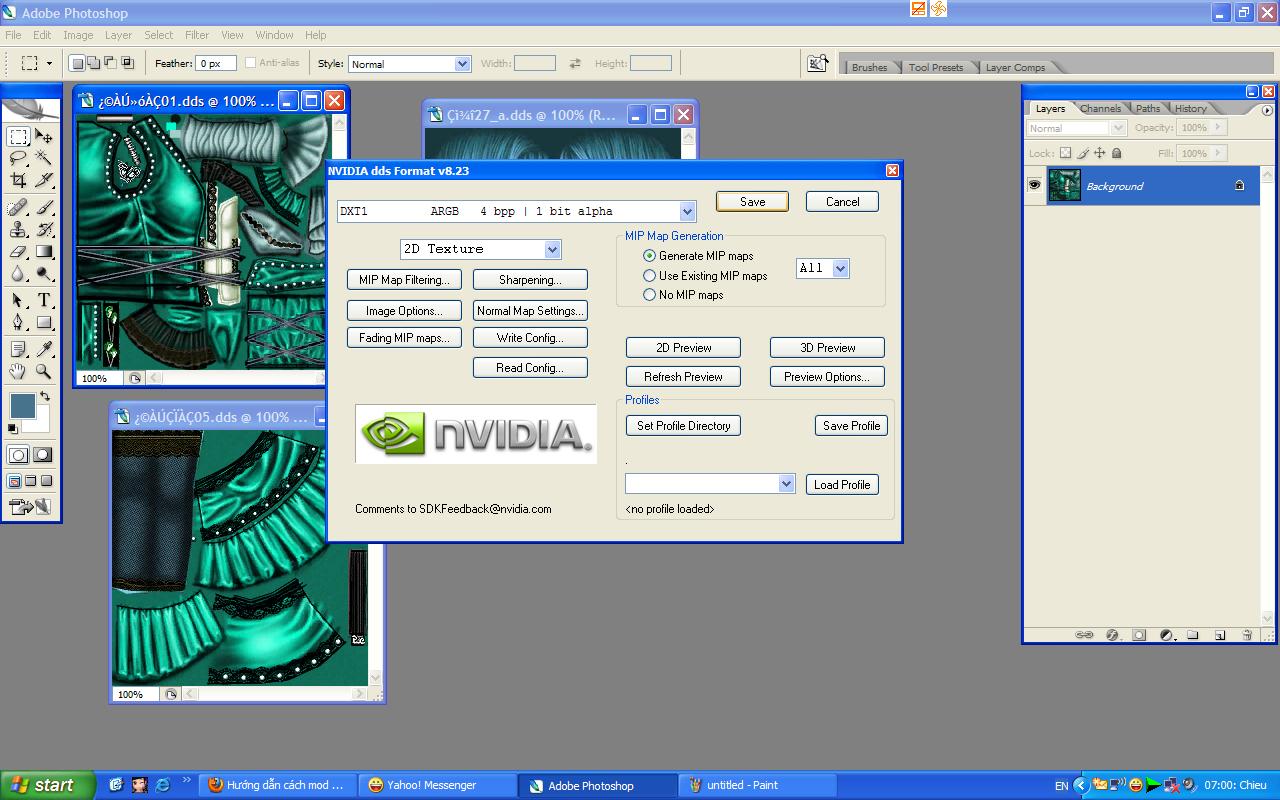Image resolution: width=1280 pixels, height=800 pixels.
Task: Toggle Edit in Standard Mode
Action: pos(18,455)
